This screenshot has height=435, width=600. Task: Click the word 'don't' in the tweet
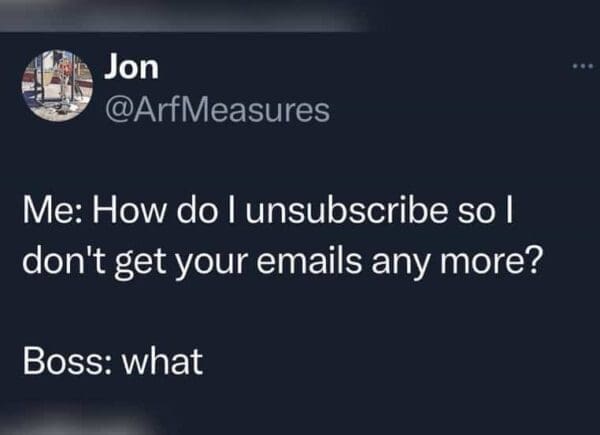[x=64, y=262]
